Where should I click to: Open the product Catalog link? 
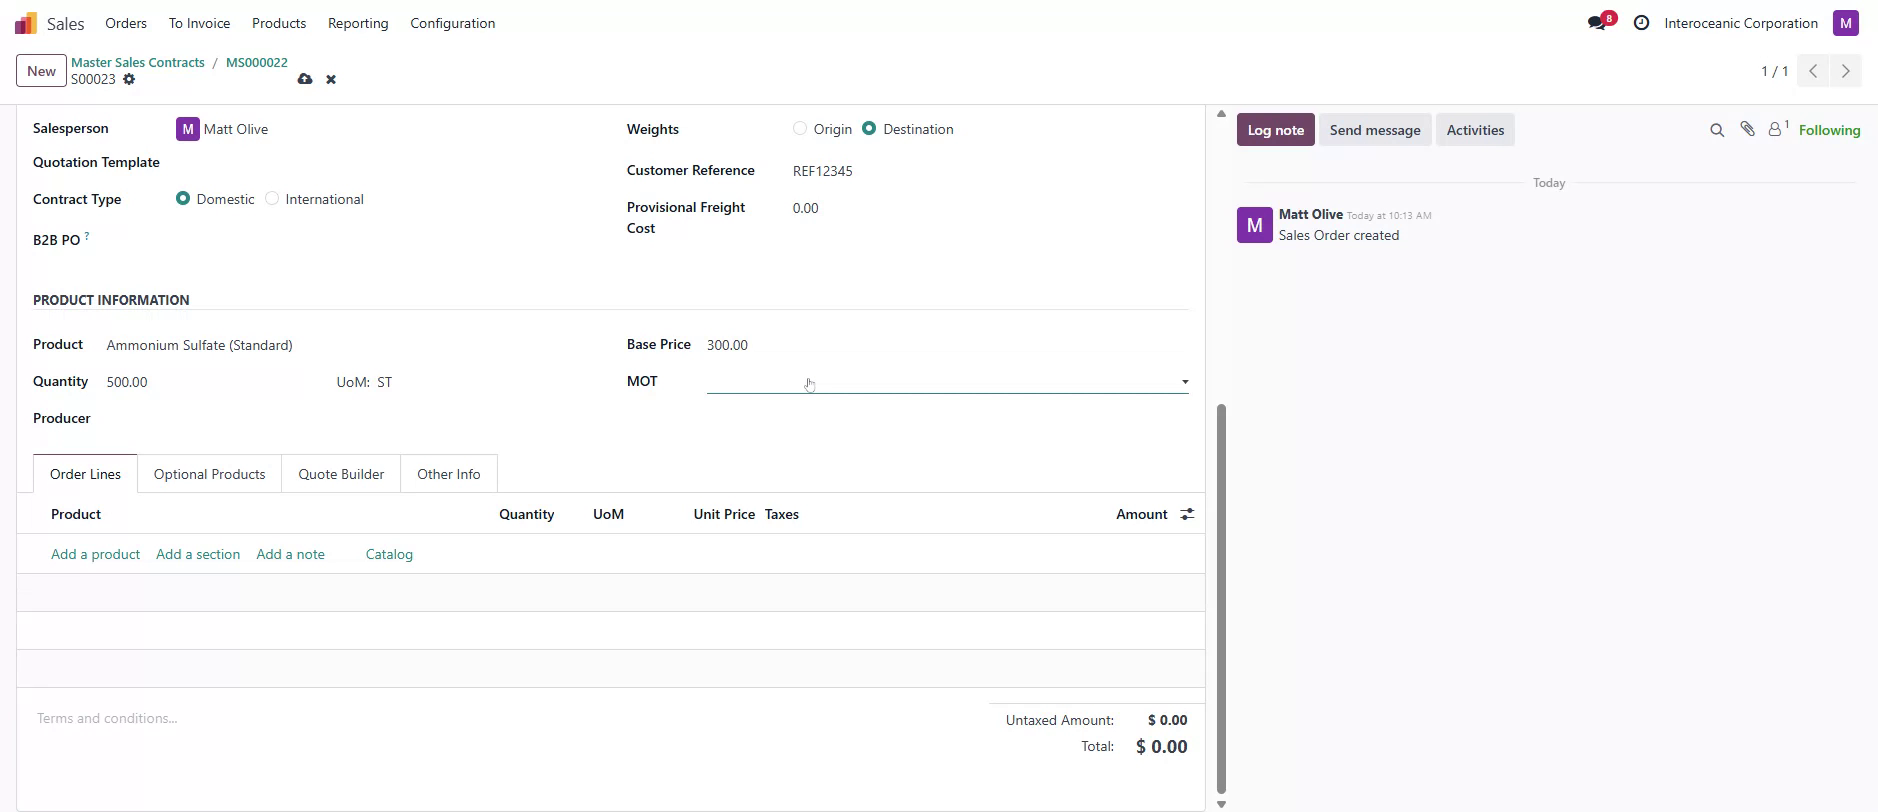pyautogui.click(x=389, y=554)
